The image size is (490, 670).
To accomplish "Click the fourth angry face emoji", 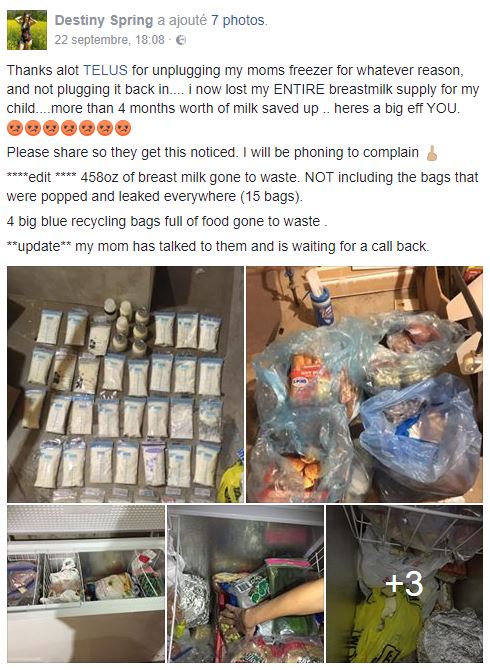I will pos(69,128).
